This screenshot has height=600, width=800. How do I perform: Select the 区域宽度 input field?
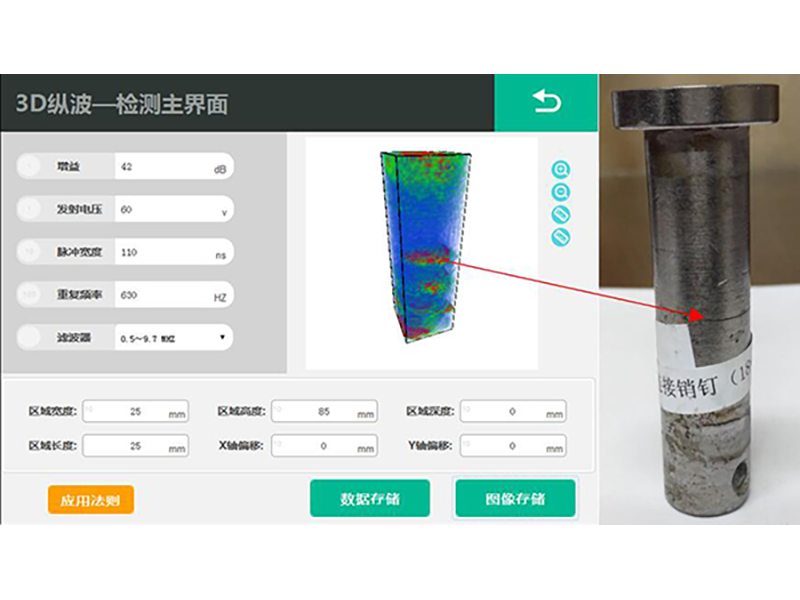(x=135, y=411)
